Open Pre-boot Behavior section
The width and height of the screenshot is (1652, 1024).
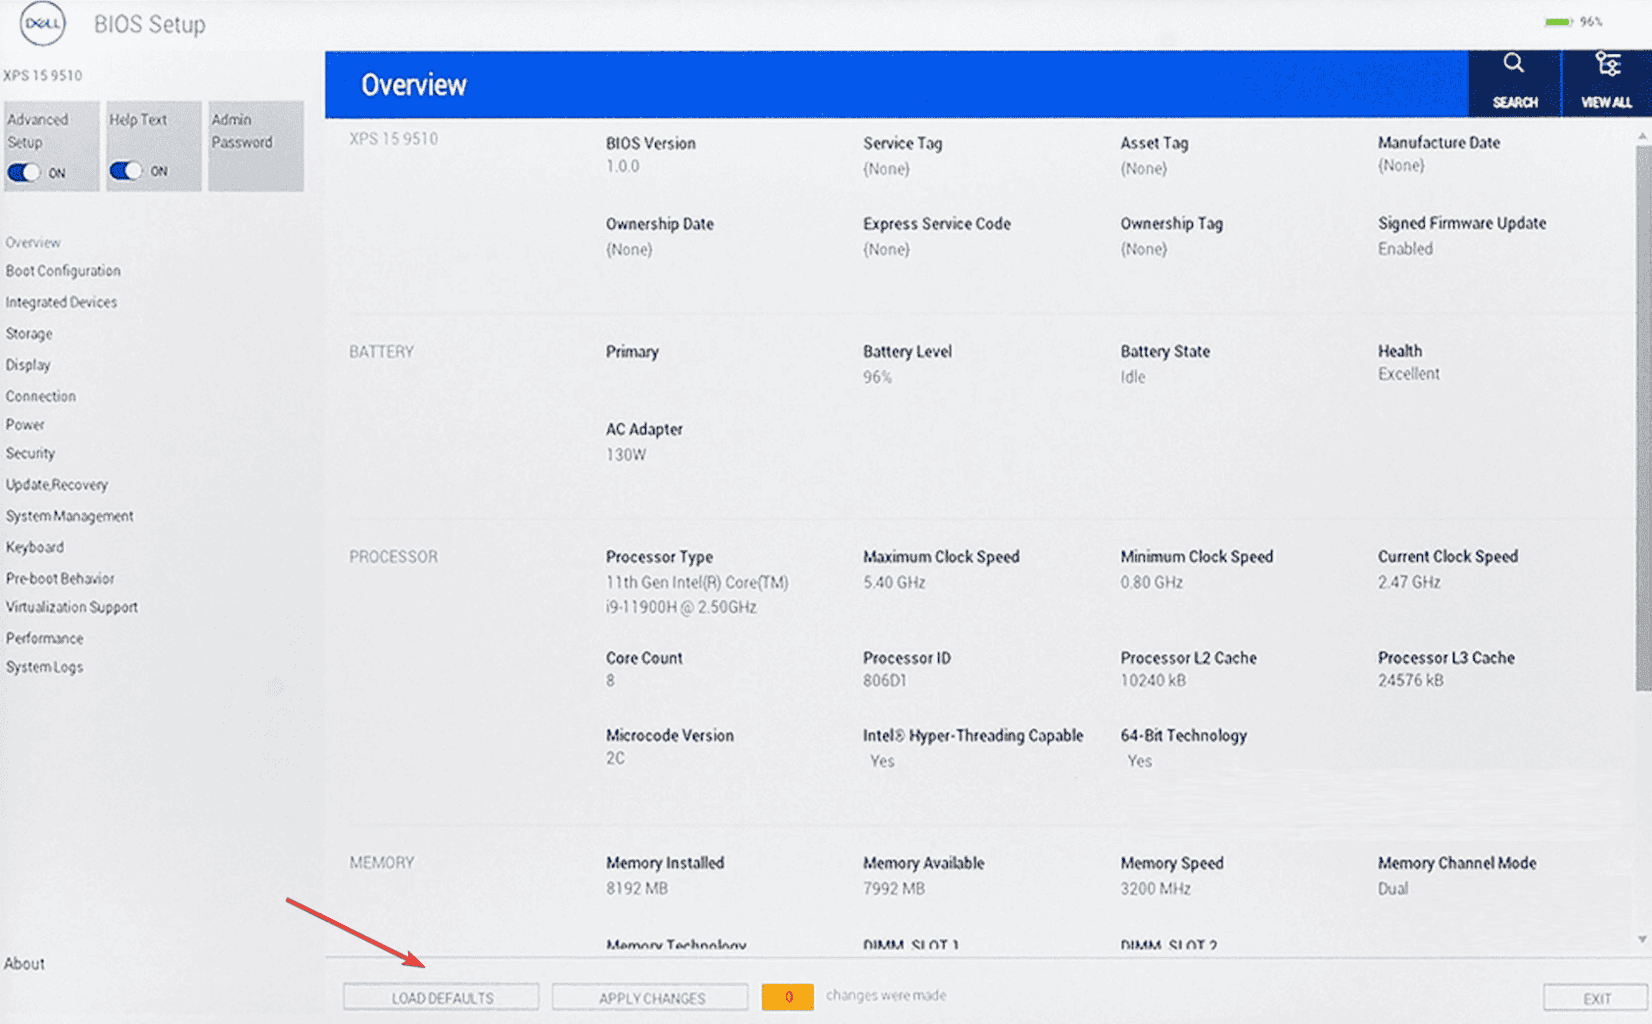point(60,578)
